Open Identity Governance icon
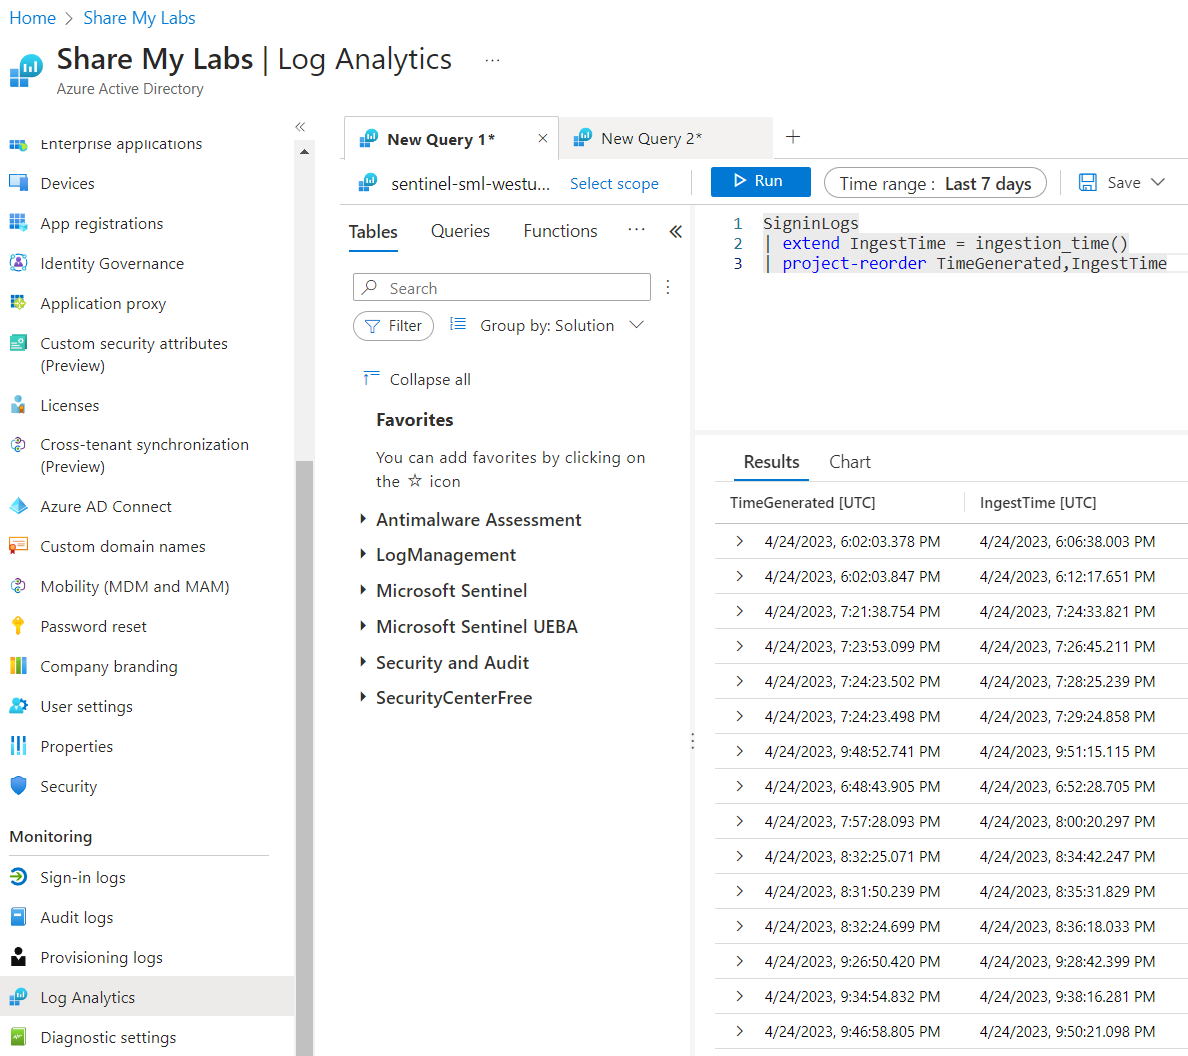The image size is (1188, 1056). (18, 263)
